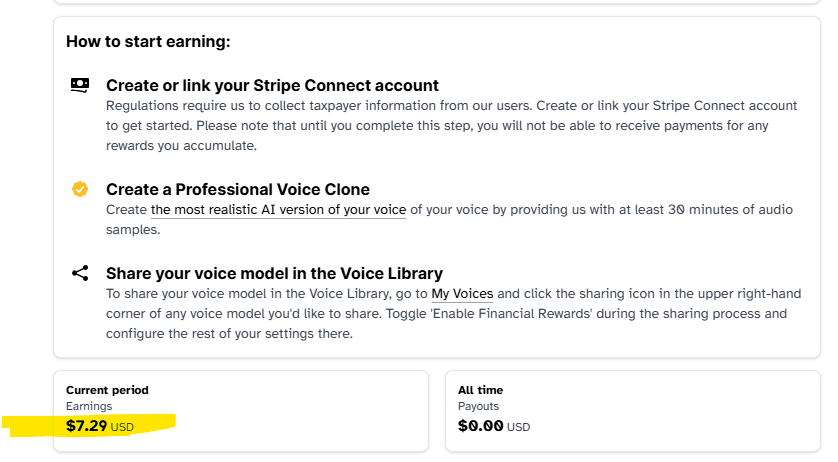
Task: Click the "How to start earning:" title
Action: [148, 42]
